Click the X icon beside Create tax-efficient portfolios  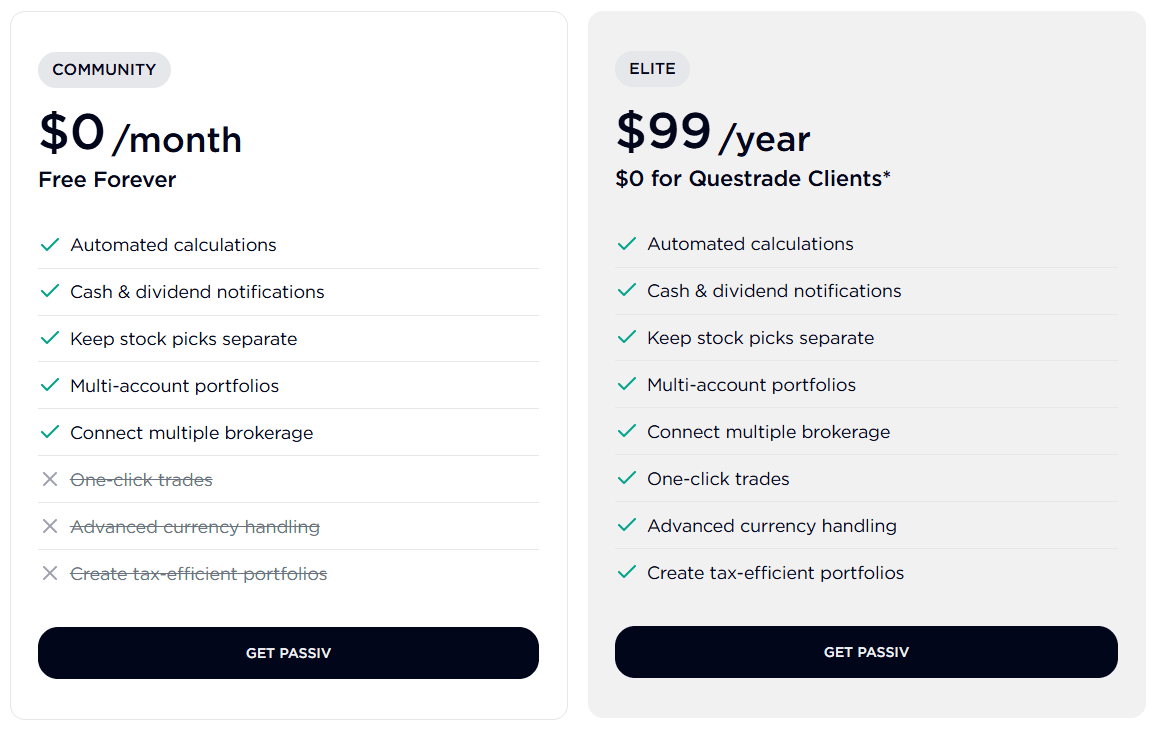(50, 574)
